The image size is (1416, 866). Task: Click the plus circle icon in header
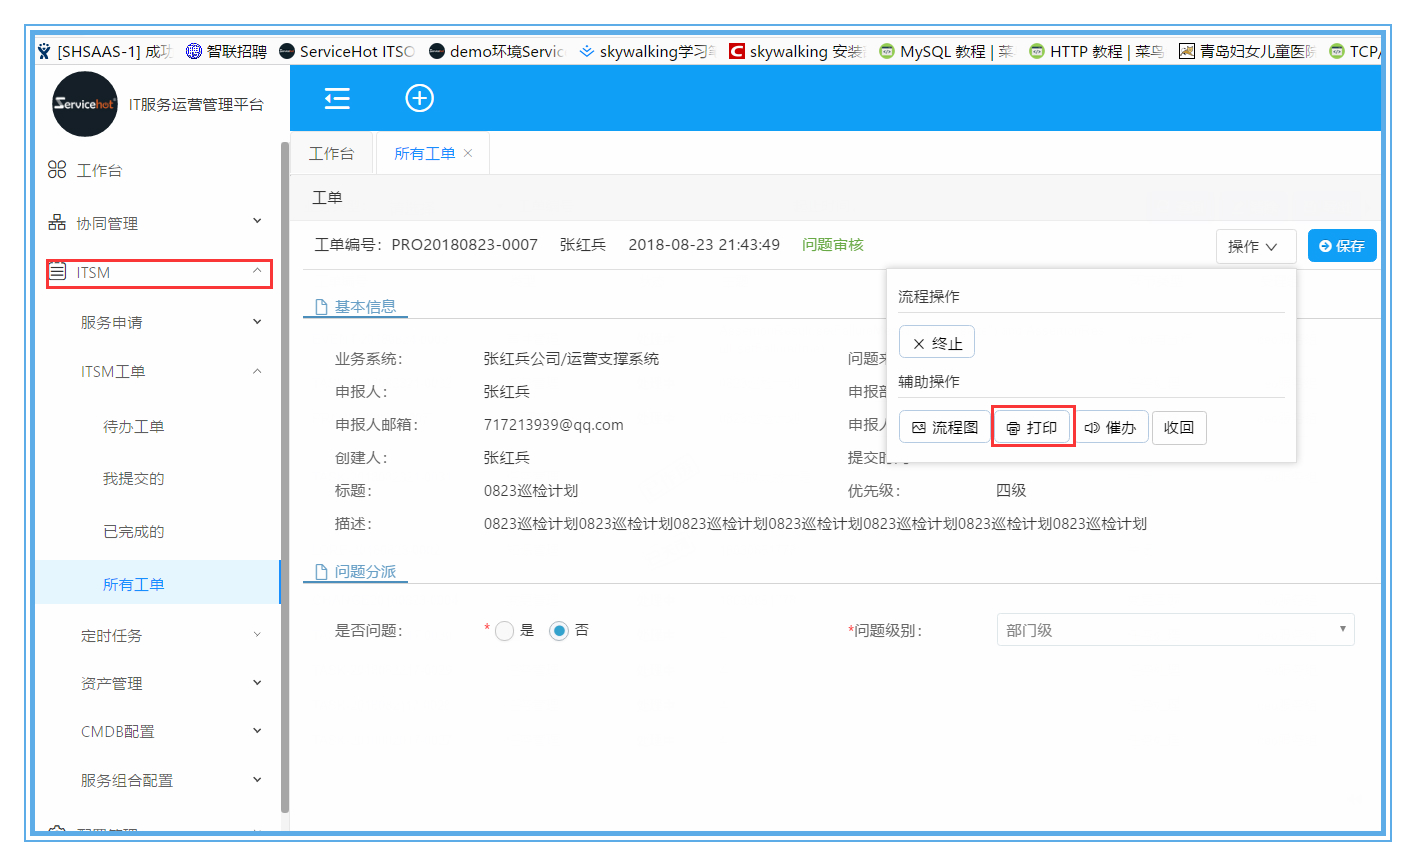419,98
